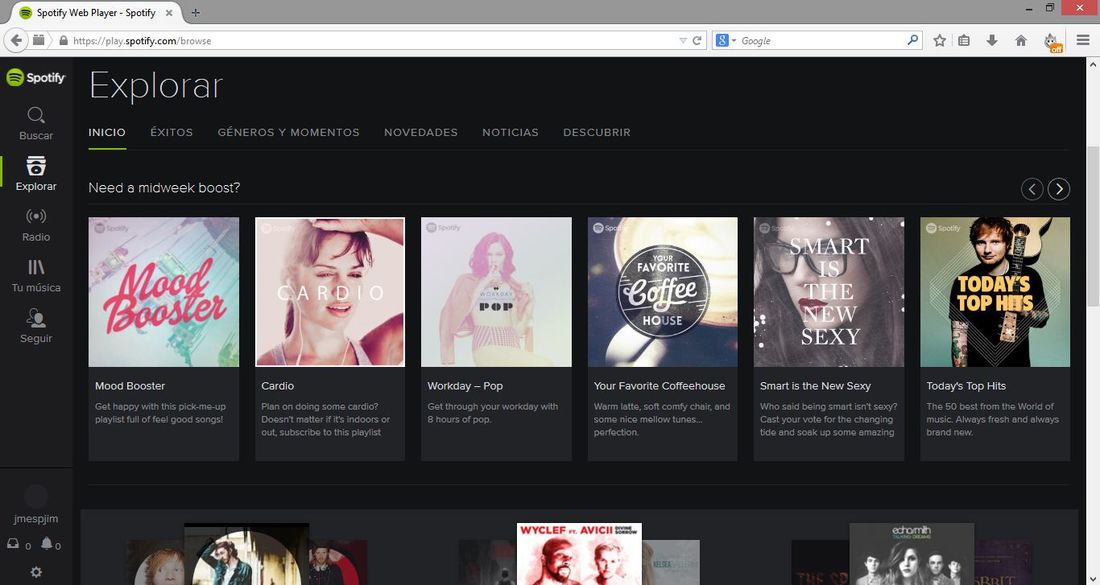Go to browser home page icon

(1021, 41)
